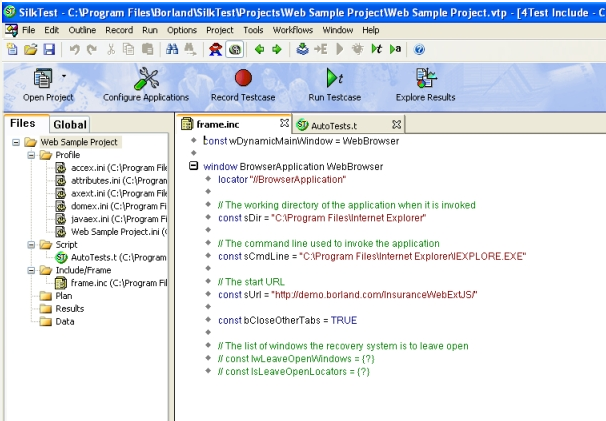
Task: Select the Plan folder
Action: pyautogui.click(x=56, y=296)
